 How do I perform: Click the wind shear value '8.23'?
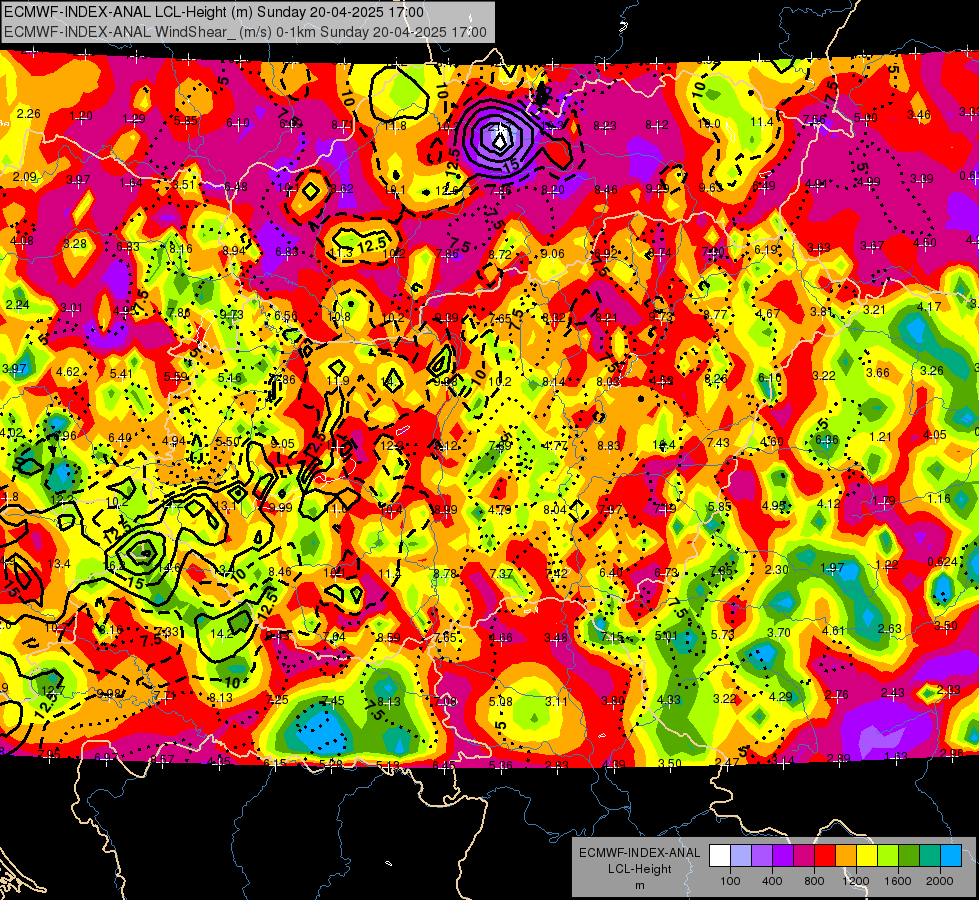pos(604,126)
